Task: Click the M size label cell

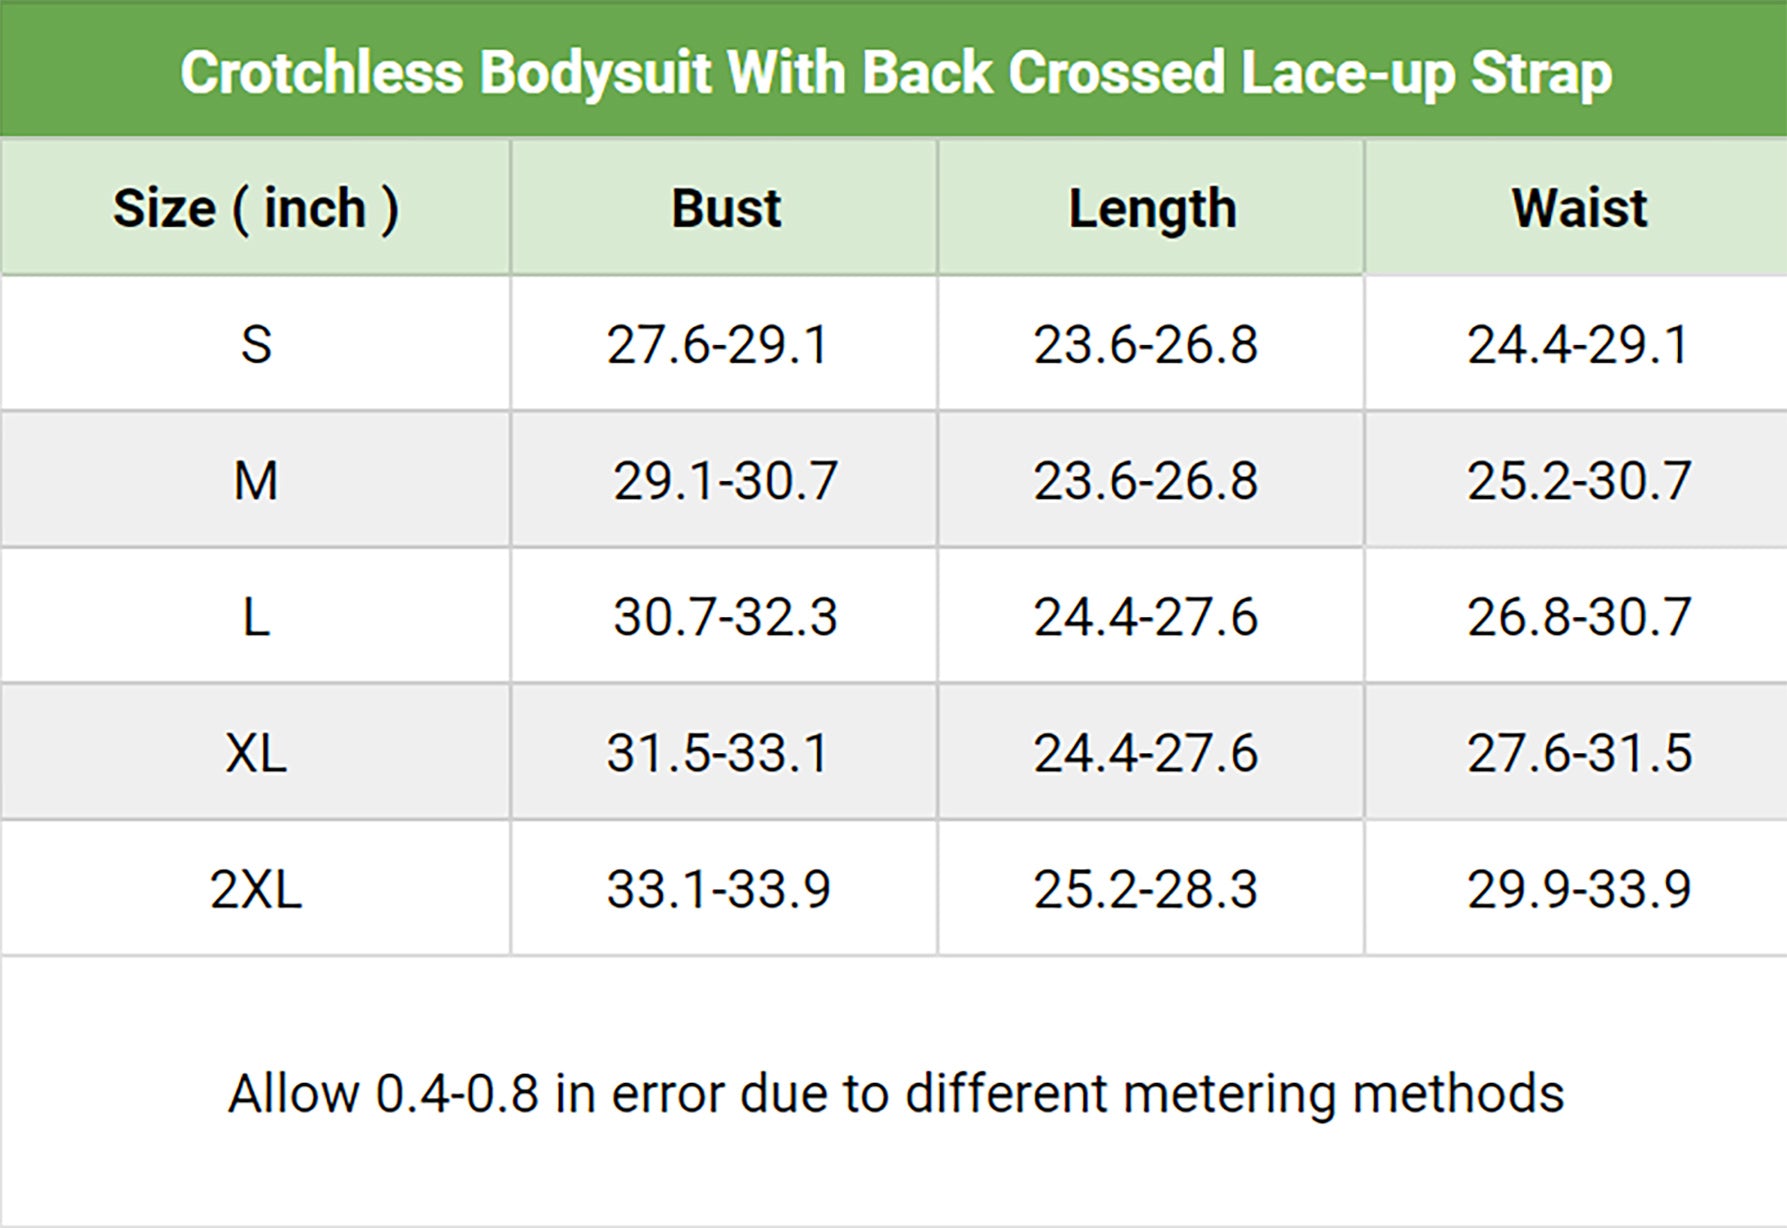Action: tap(256, 481)
